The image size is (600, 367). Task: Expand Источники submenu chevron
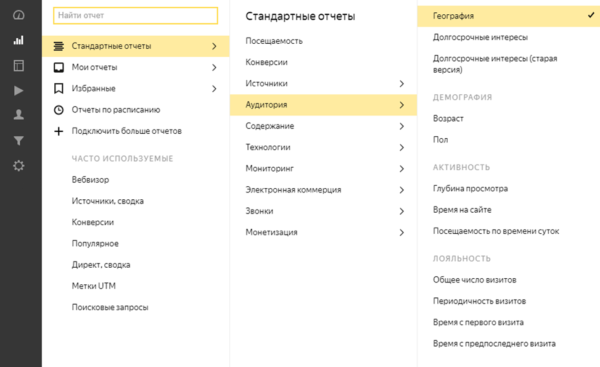(x=401, y=83)
